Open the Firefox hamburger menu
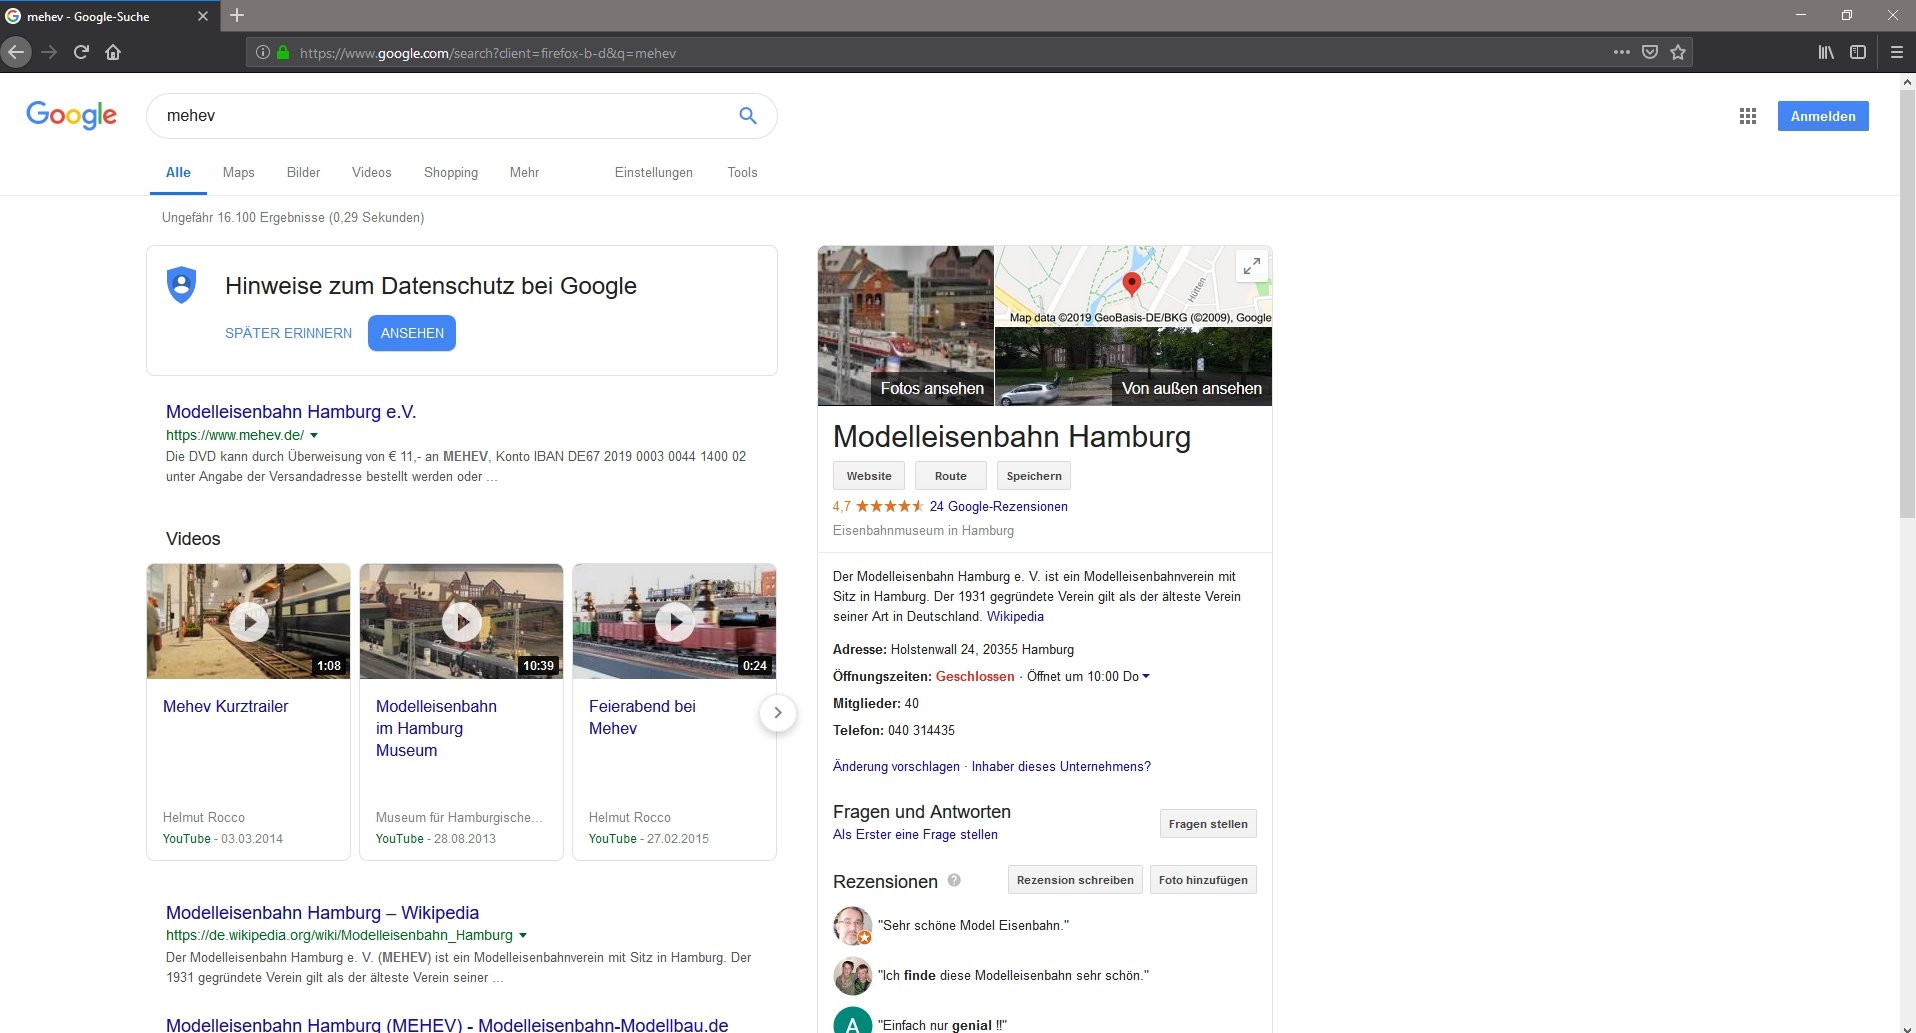1916x1033 pixels. coord(1896,52)
